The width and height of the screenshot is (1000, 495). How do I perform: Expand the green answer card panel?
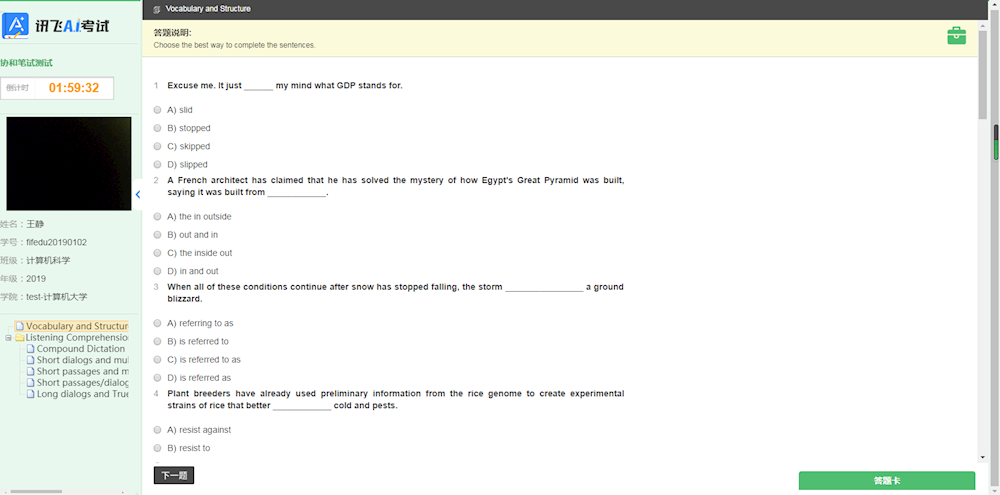[886, 481]
